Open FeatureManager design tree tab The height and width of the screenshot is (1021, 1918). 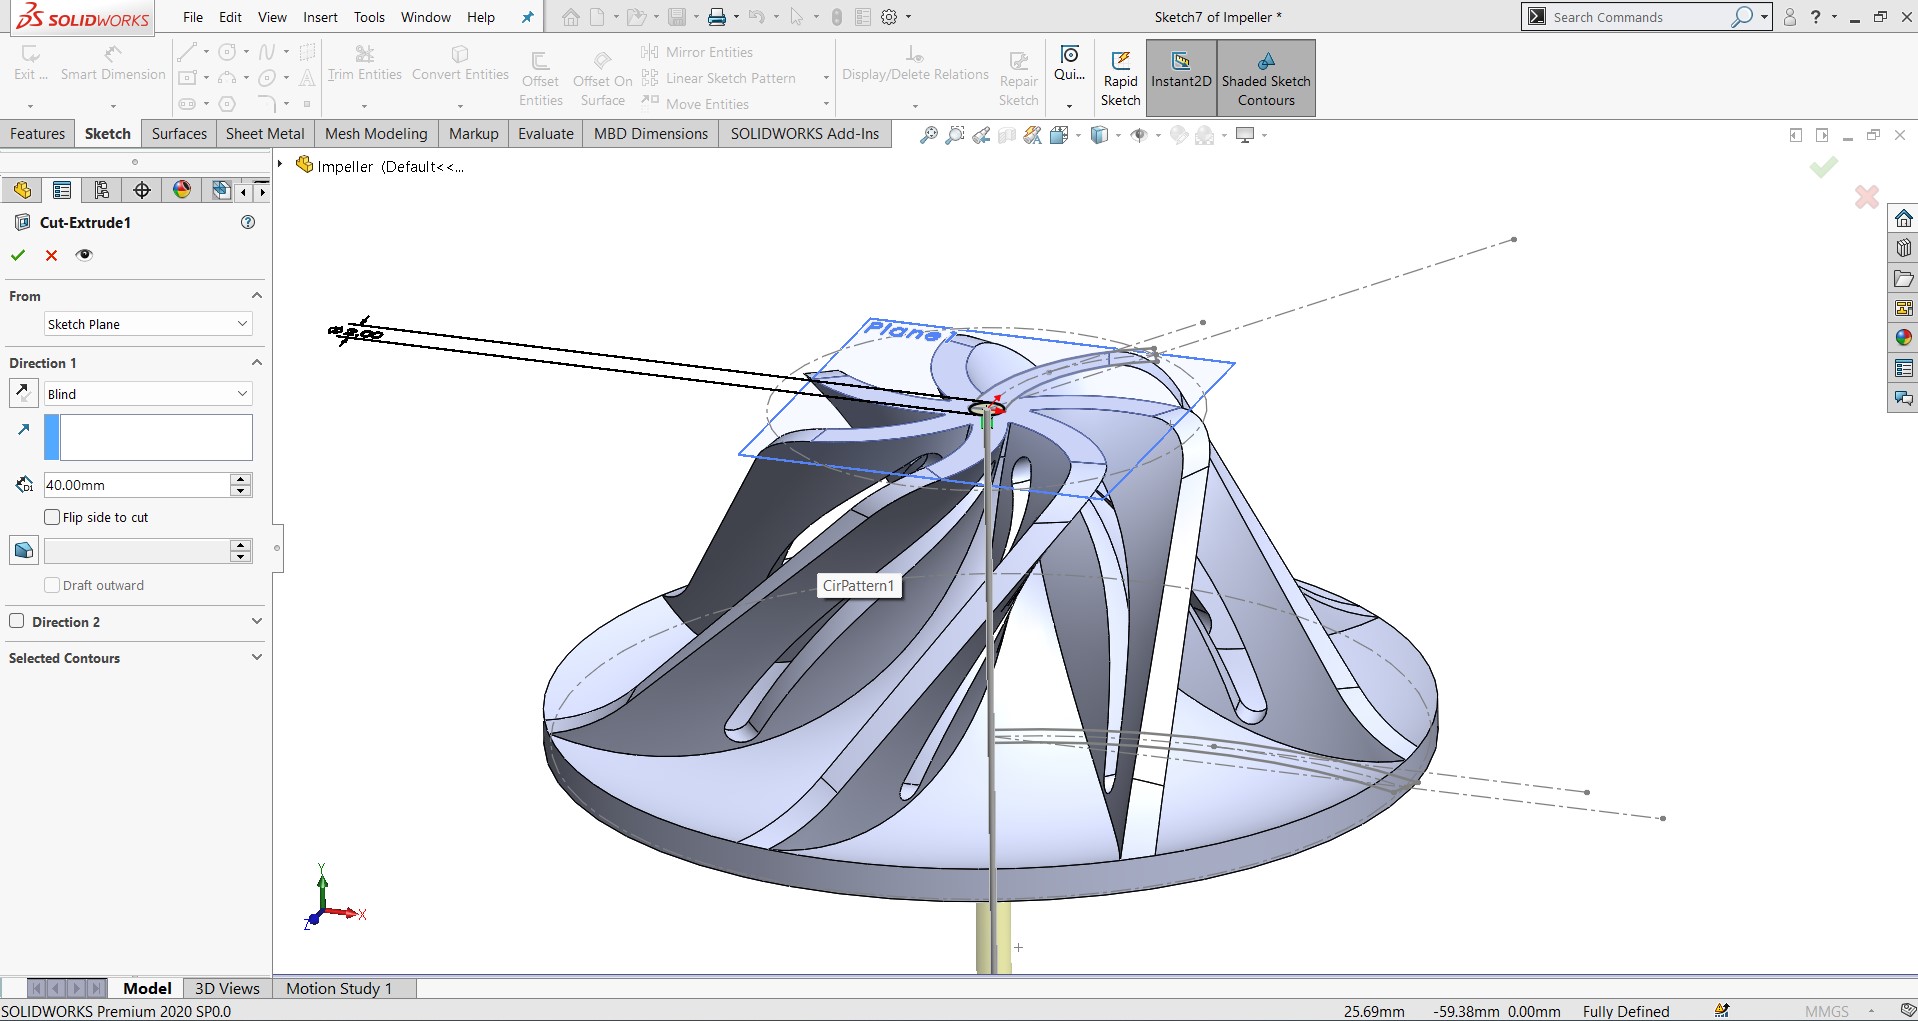(22, 190)
